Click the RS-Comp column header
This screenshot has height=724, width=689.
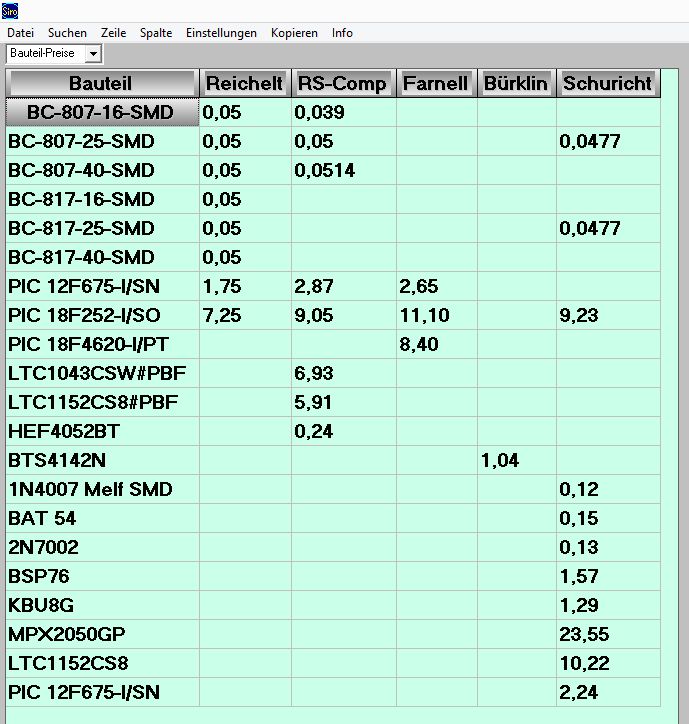(342, 83)
